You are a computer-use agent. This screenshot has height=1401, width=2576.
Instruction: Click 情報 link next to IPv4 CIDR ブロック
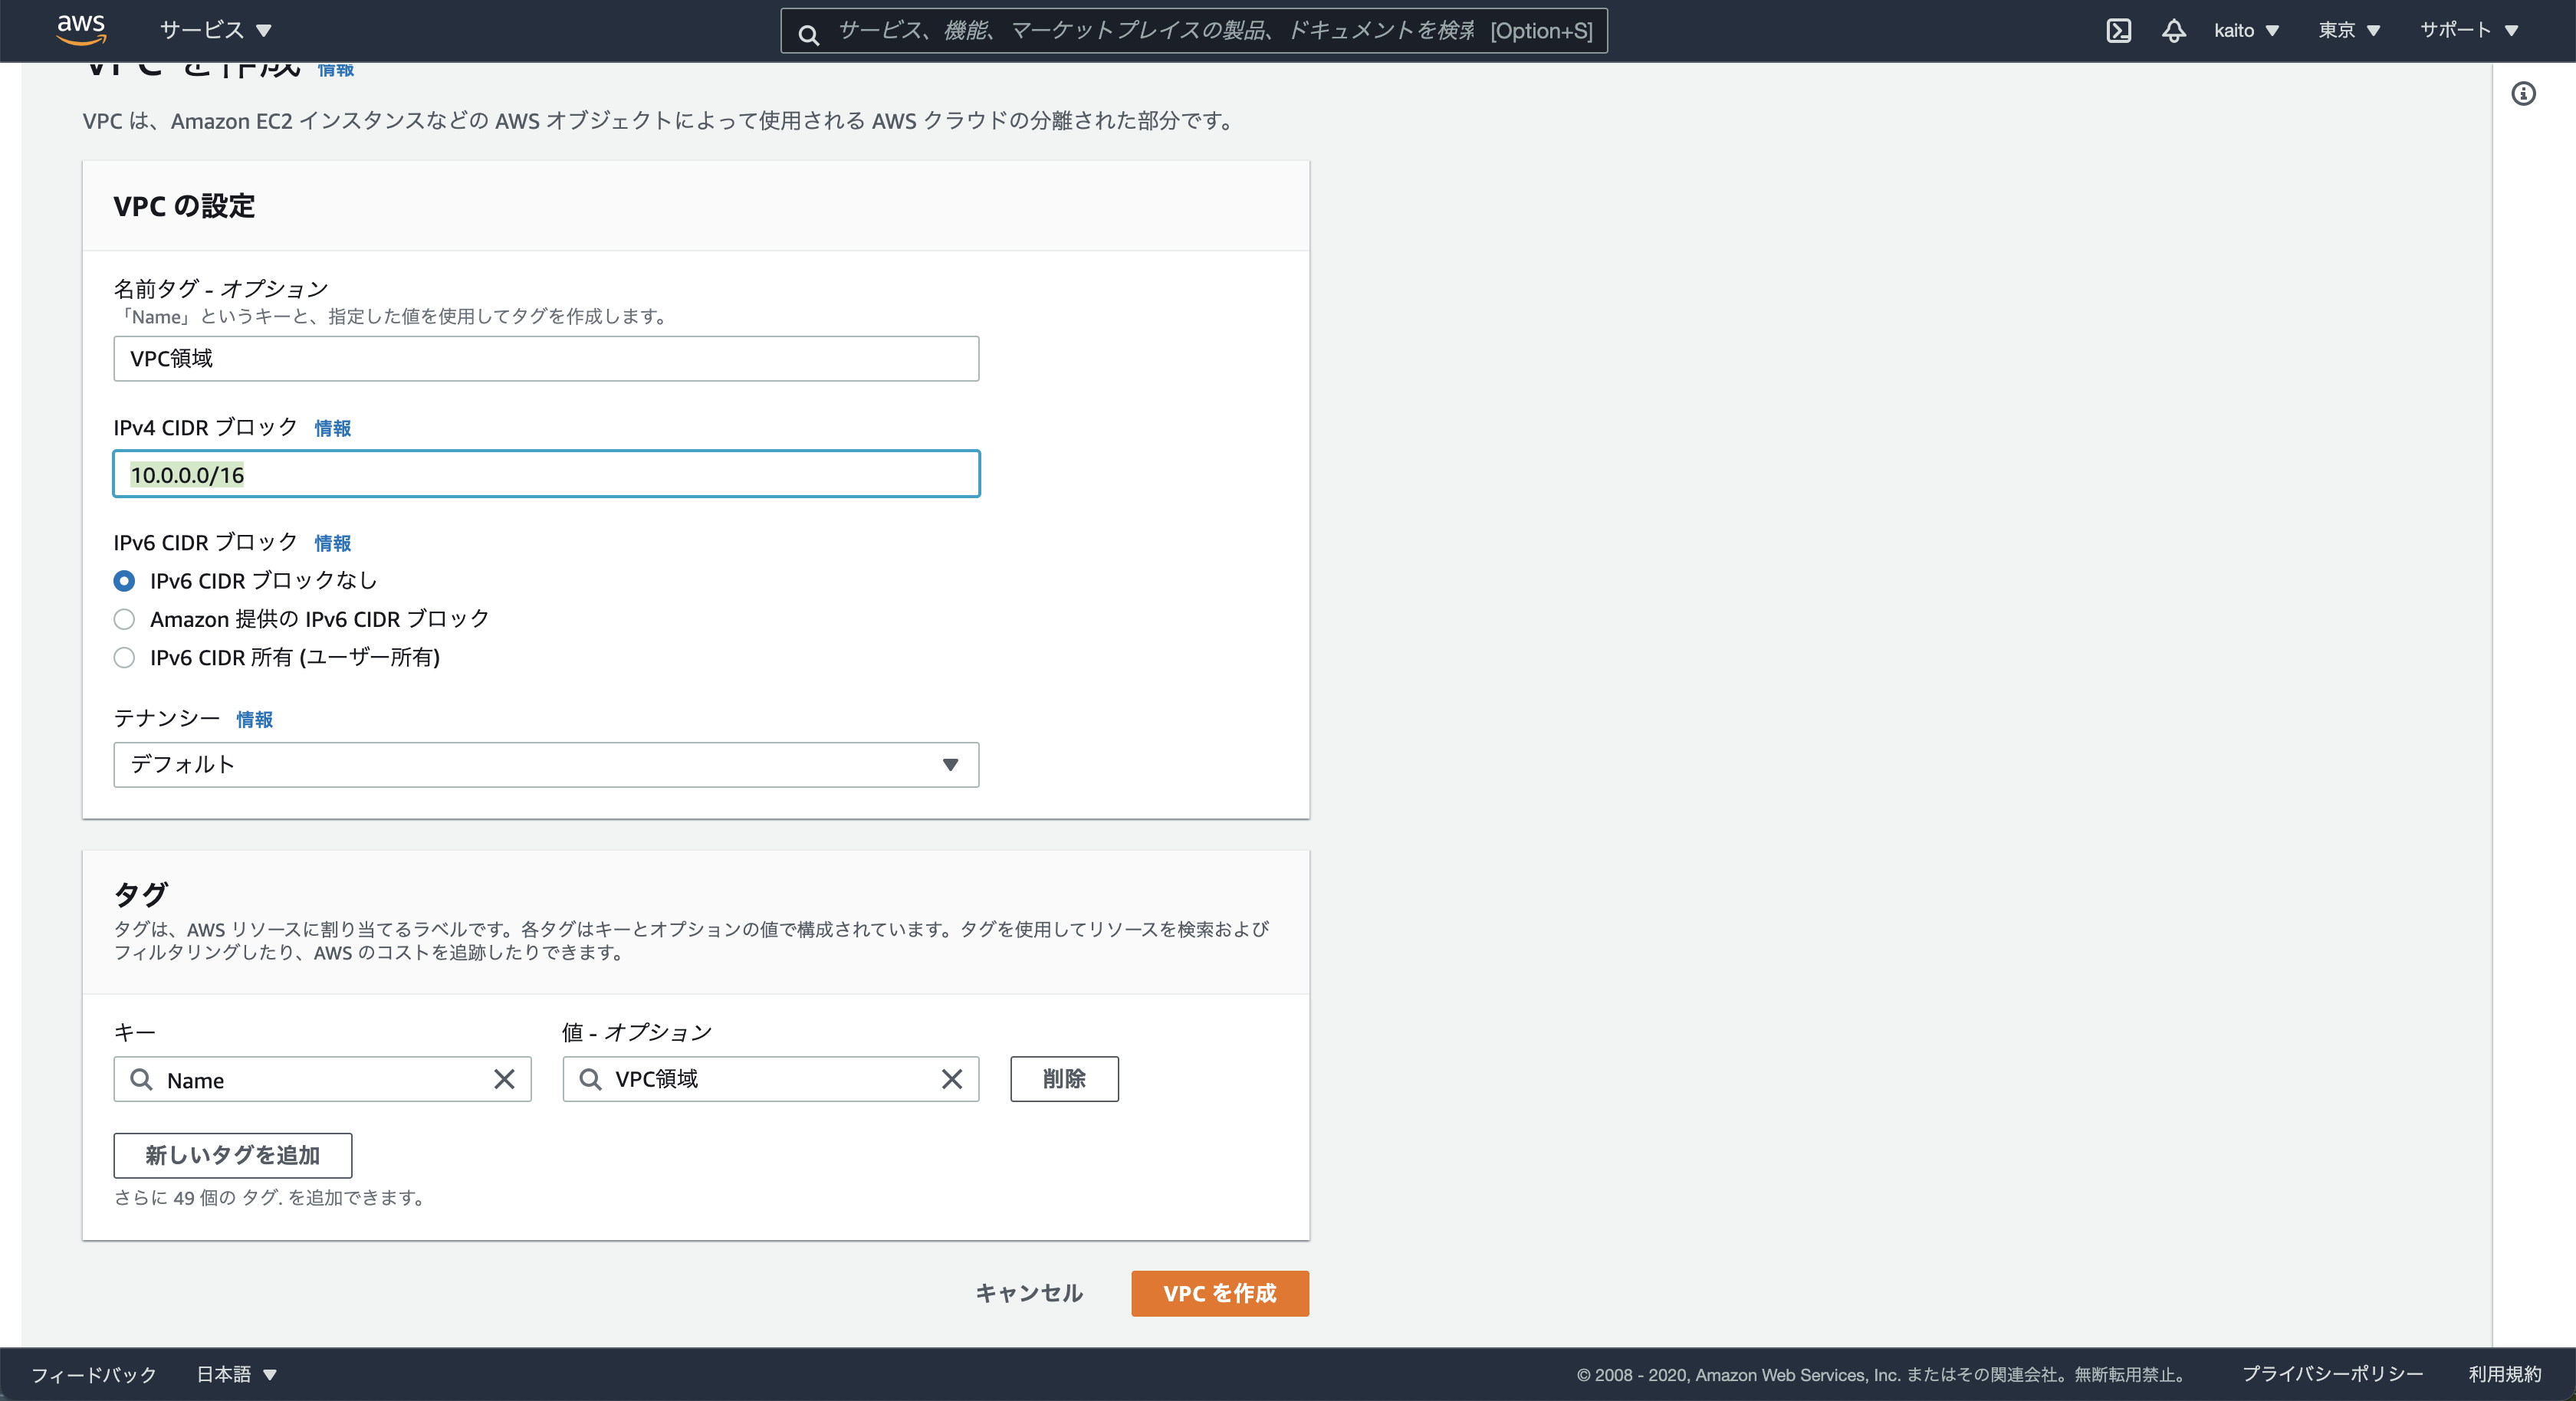(x=332, y=428)
